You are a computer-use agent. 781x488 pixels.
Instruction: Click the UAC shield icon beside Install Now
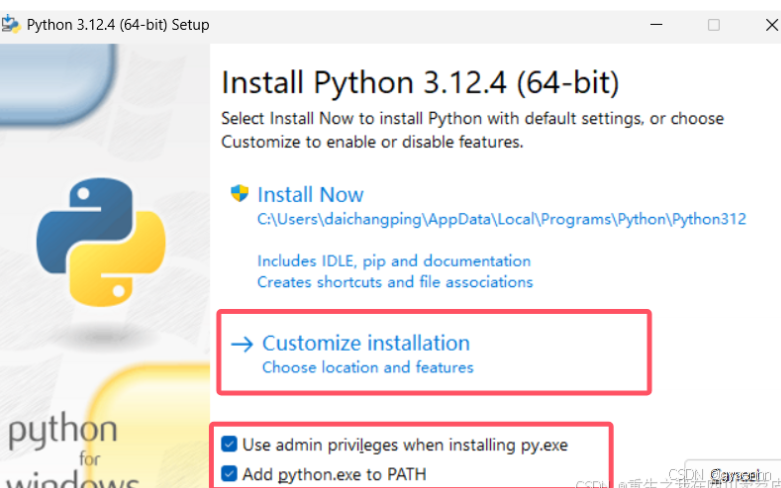[x=240, y=193]
